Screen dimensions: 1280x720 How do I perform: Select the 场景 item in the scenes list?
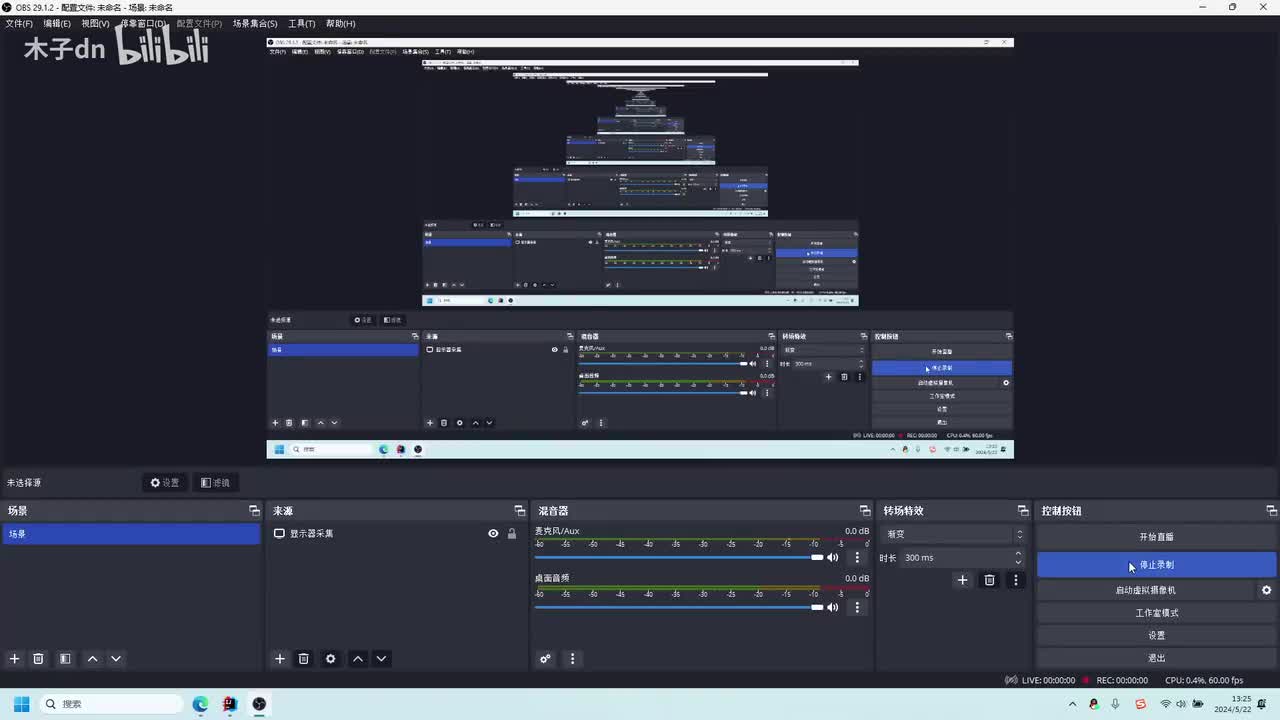tap(130, 534)
